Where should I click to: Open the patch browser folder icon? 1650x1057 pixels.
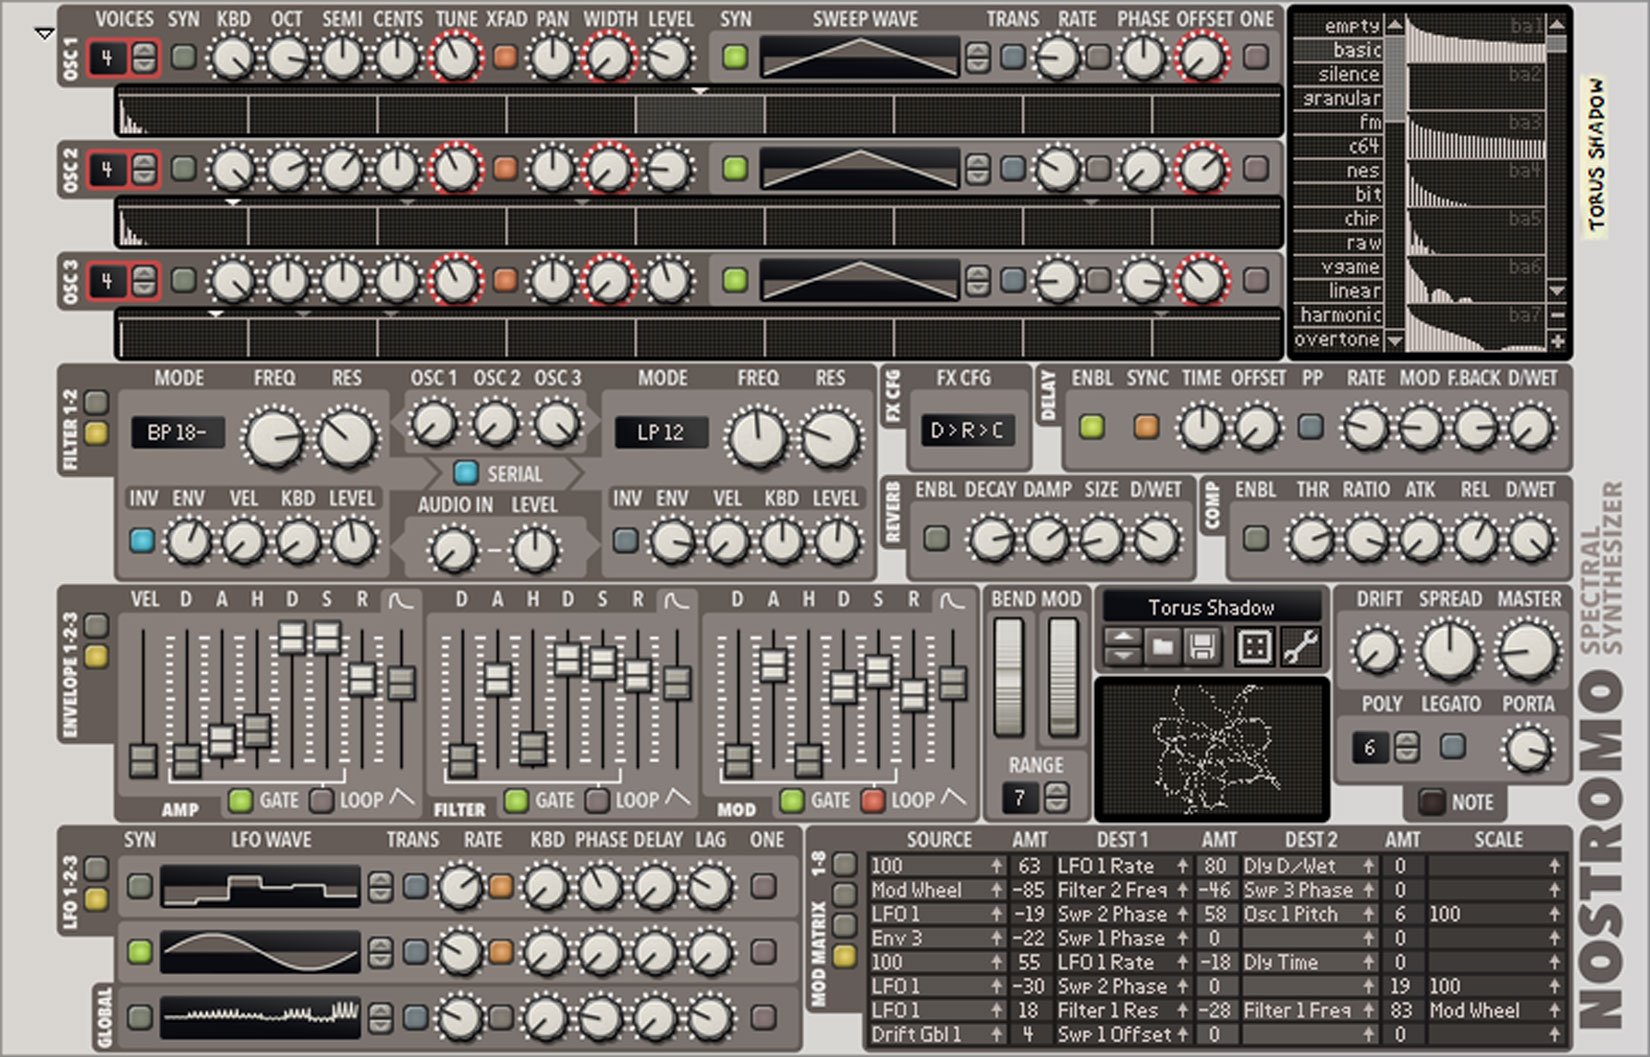pyautogui.click(x=1162, y=648)
